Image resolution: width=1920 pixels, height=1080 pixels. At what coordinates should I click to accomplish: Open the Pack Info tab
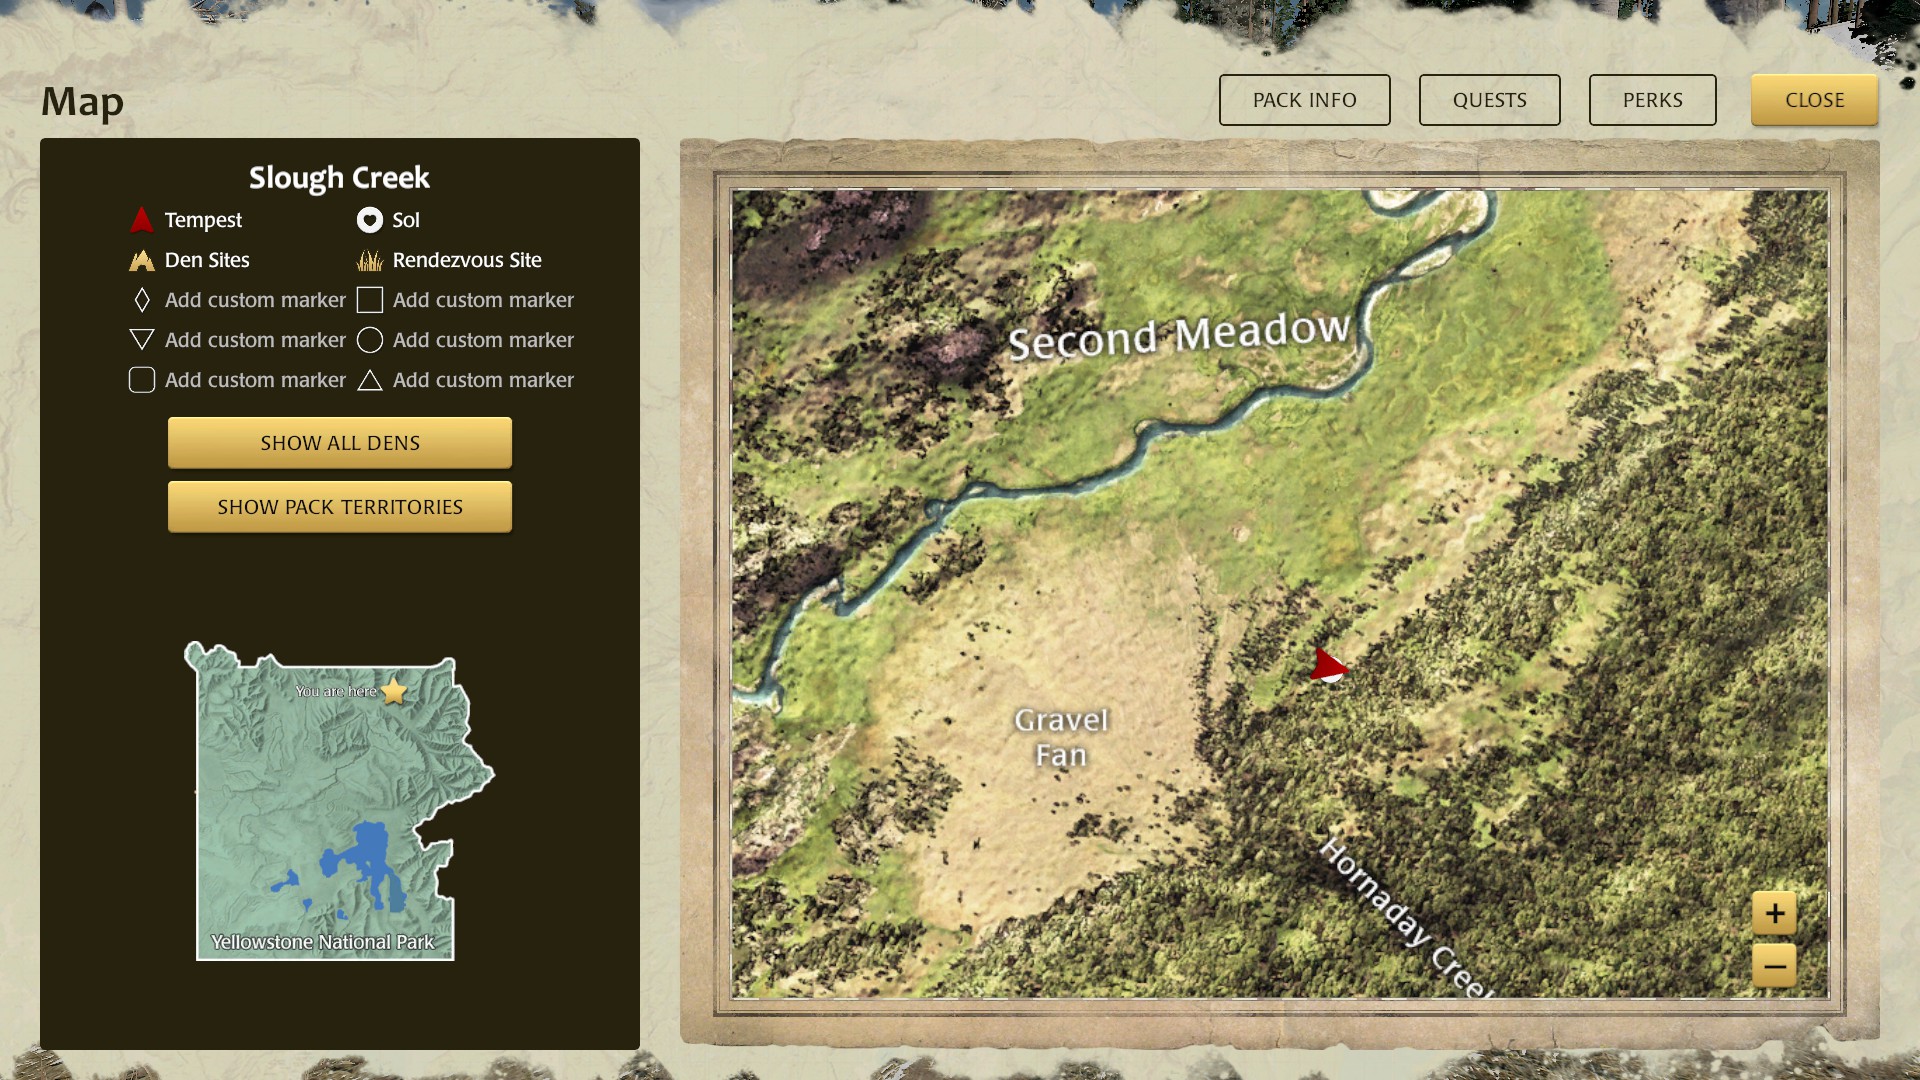1304,100
